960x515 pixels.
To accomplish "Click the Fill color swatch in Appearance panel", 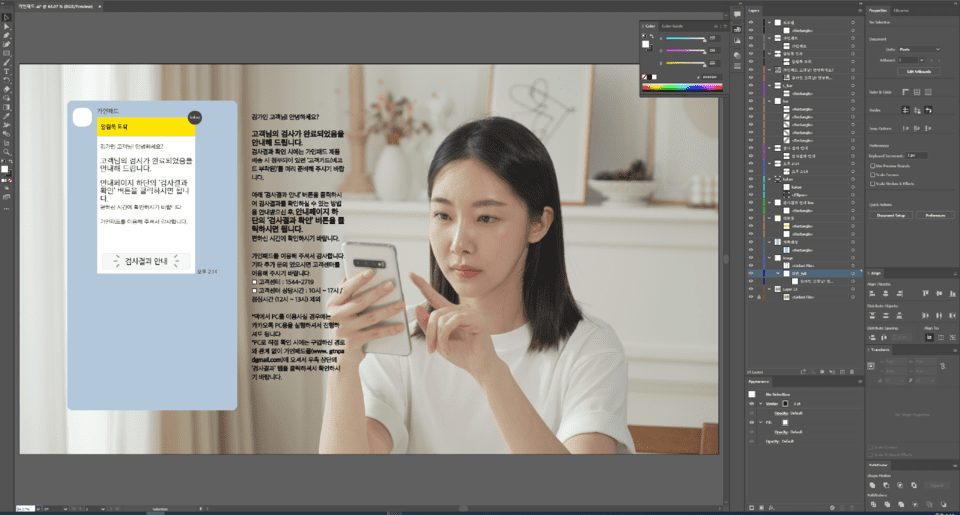I will (x=786, y=423).
